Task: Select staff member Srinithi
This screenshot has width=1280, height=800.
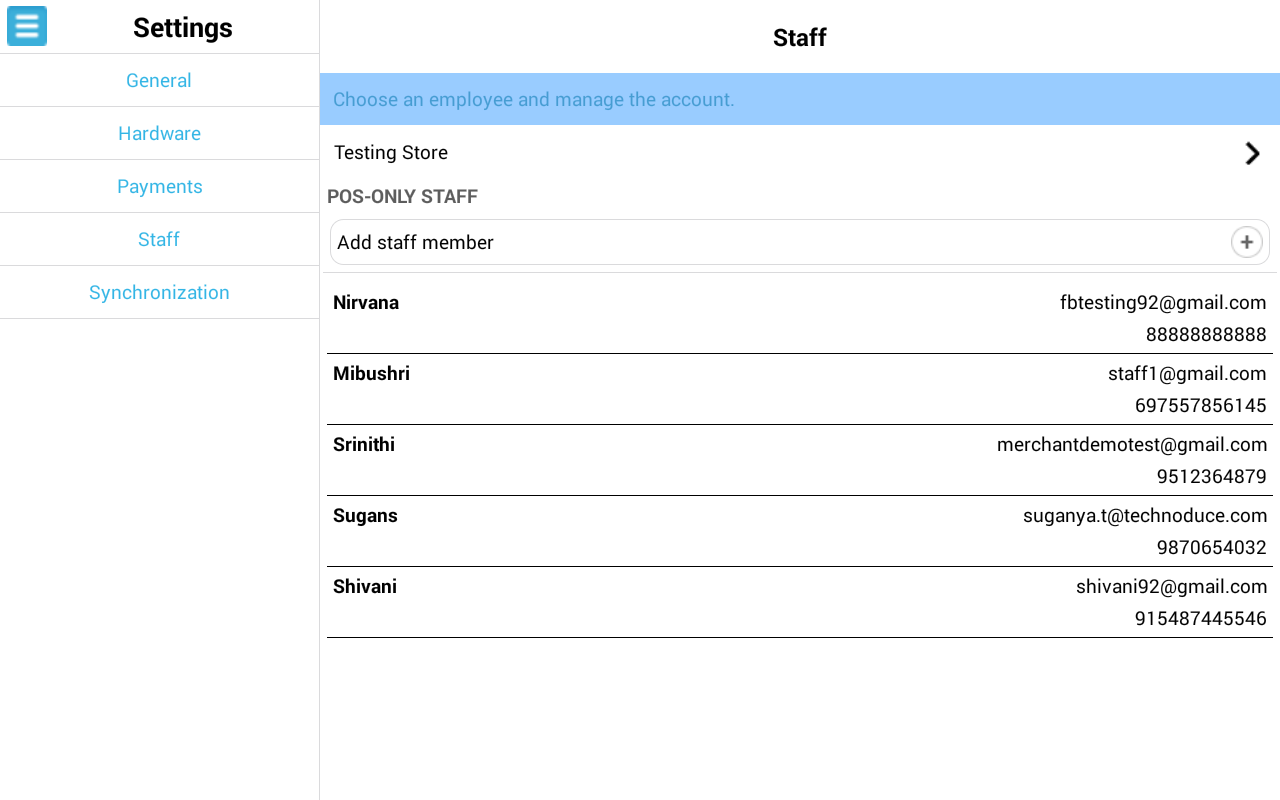Action: tap(364, 444)
